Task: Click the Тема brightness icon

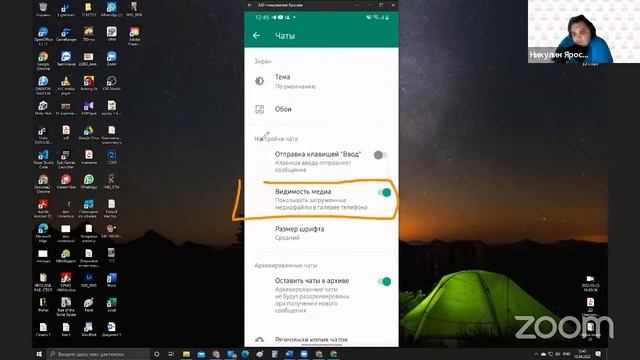Action: click(x=260, y=81)
